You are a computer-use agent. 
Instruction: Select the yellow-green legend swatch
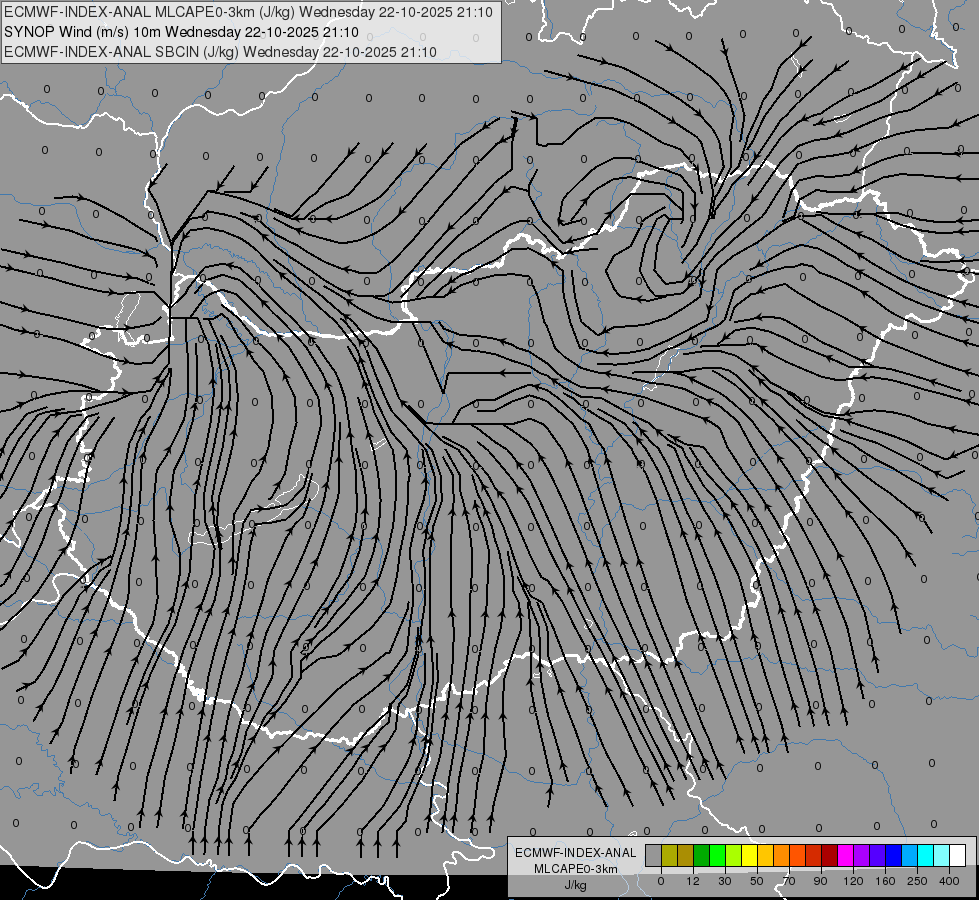pos(734,856)
